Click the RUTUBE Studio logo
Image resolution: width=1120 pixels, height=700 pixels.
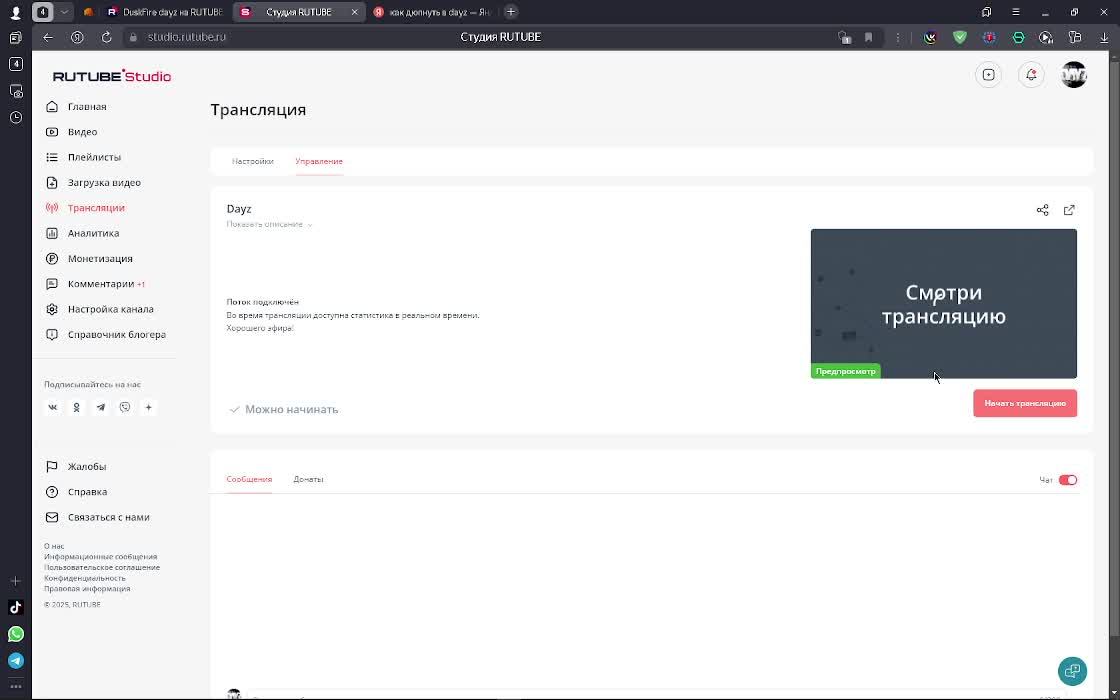pyautogui.click(x=112, y=76)
